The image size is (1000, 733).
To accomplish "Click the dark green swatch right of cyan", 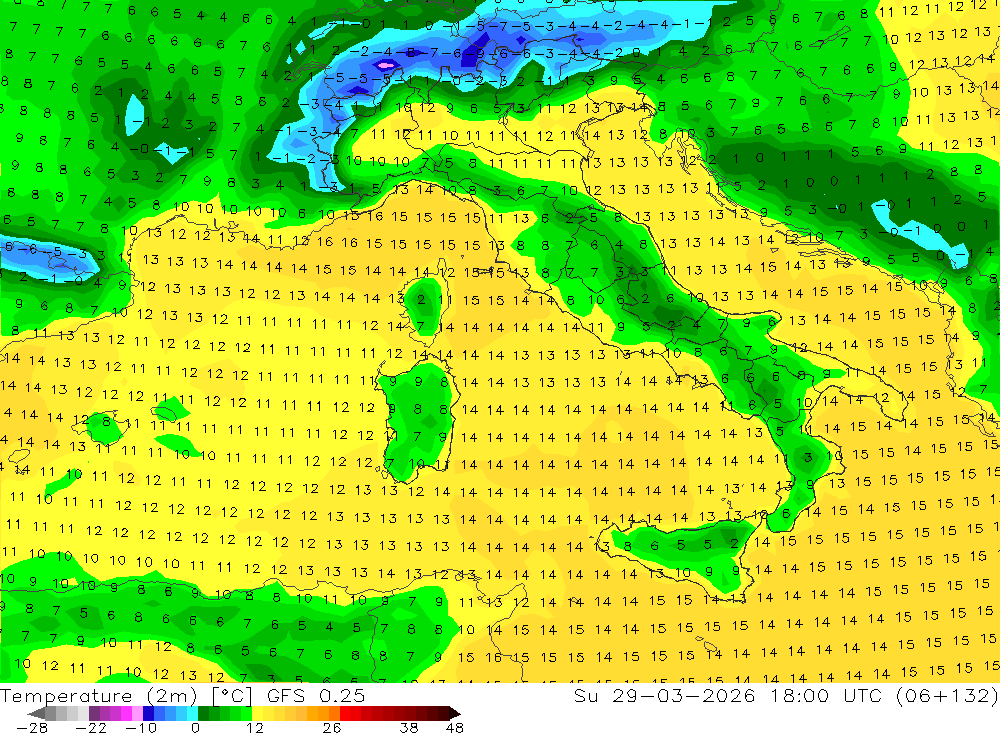I will (x=203, y=713).
